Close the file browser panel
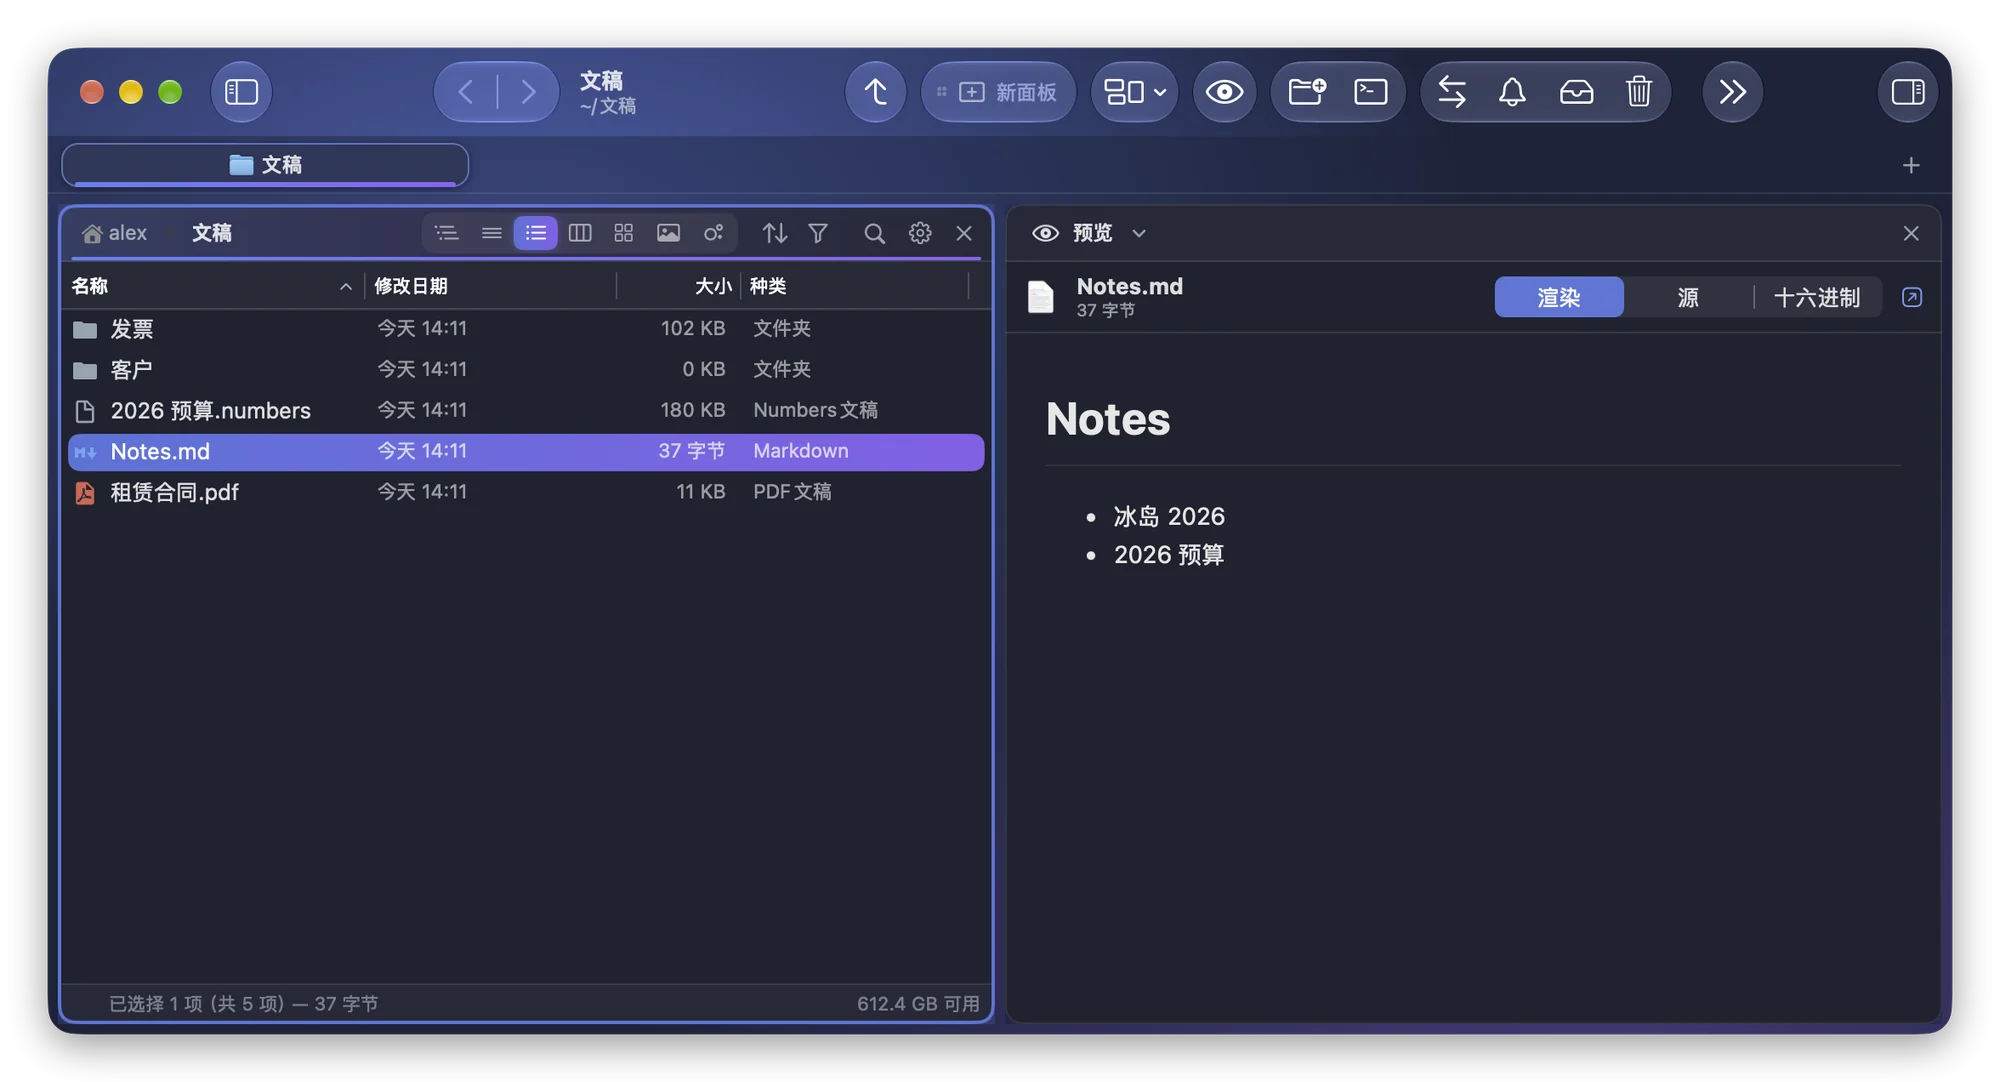 click(x=964, y=233)
